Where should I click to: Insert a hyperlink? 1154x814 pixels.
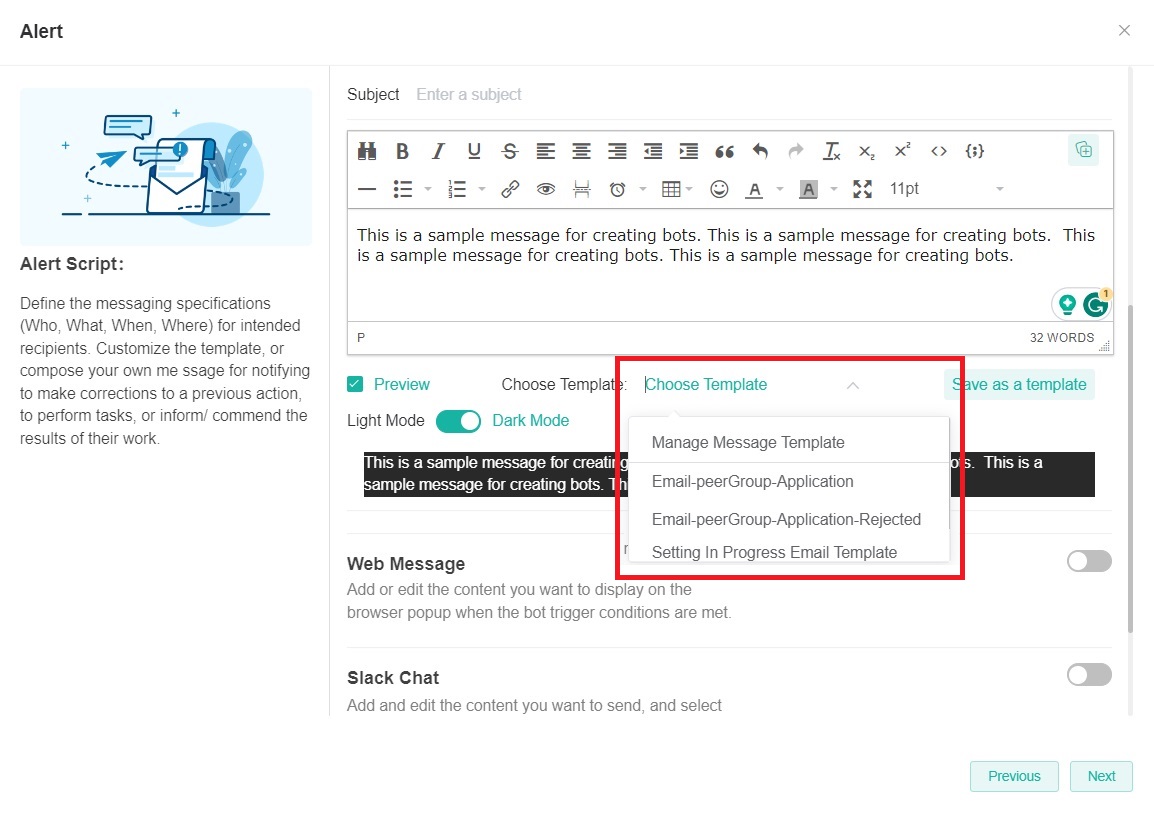click(x=510, y=188)
